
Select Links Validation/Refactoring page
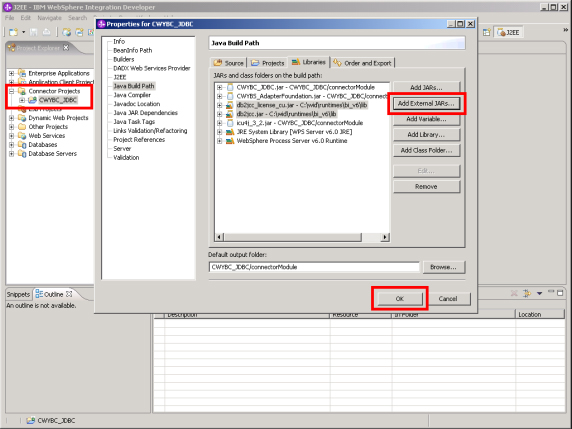tap(150, 131)
